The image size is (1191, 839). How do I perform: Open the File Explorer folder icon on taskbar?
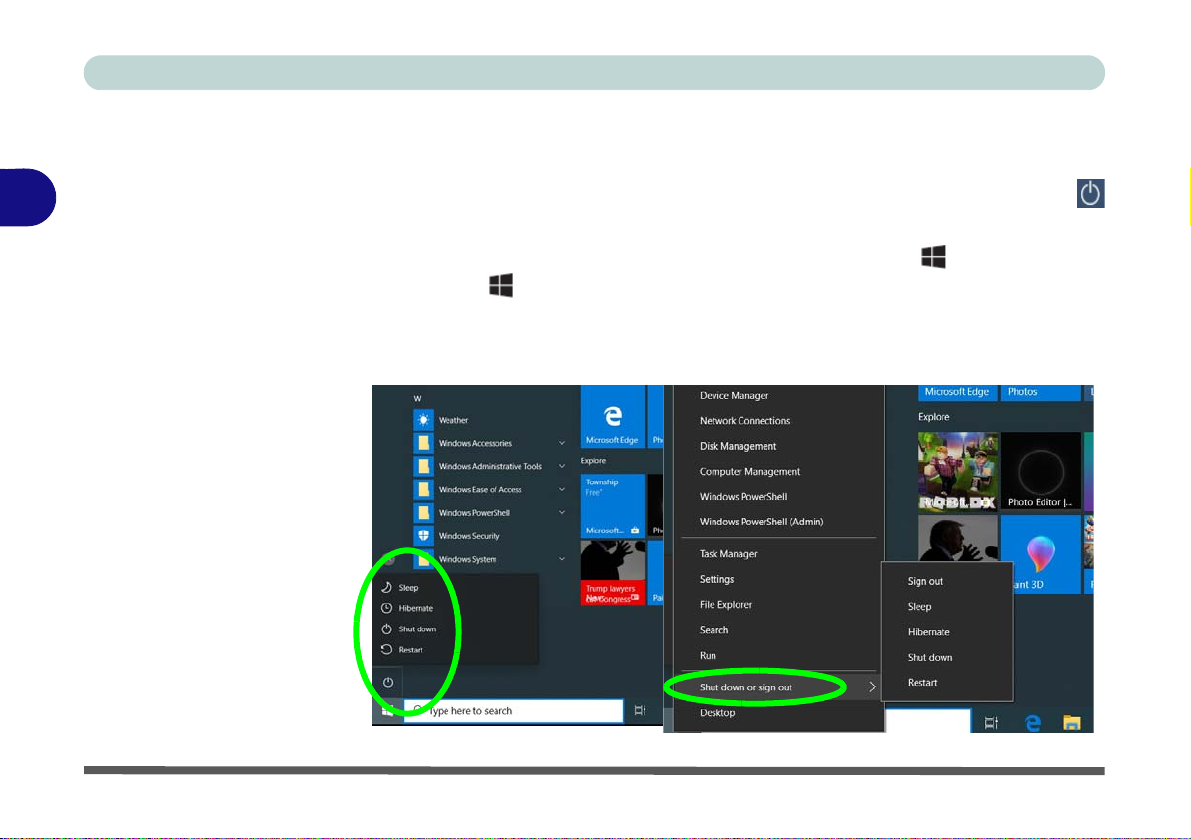(x=1072, y=723)
